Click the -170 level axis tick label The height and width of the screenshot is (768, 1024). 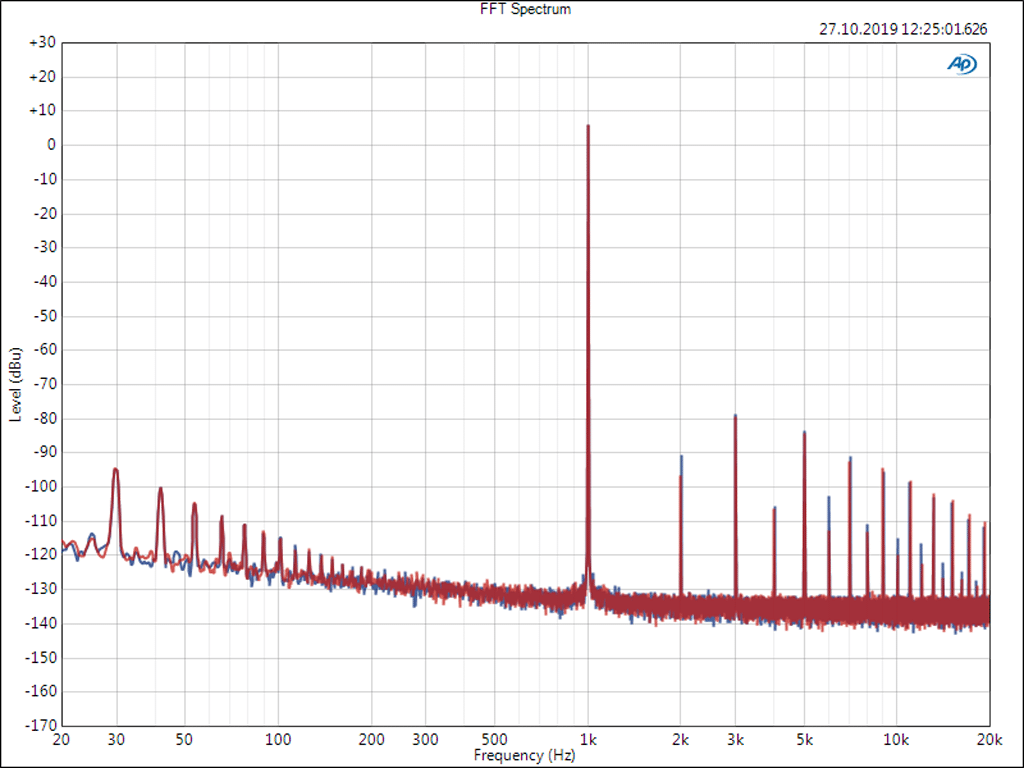[x=41, y=725]
